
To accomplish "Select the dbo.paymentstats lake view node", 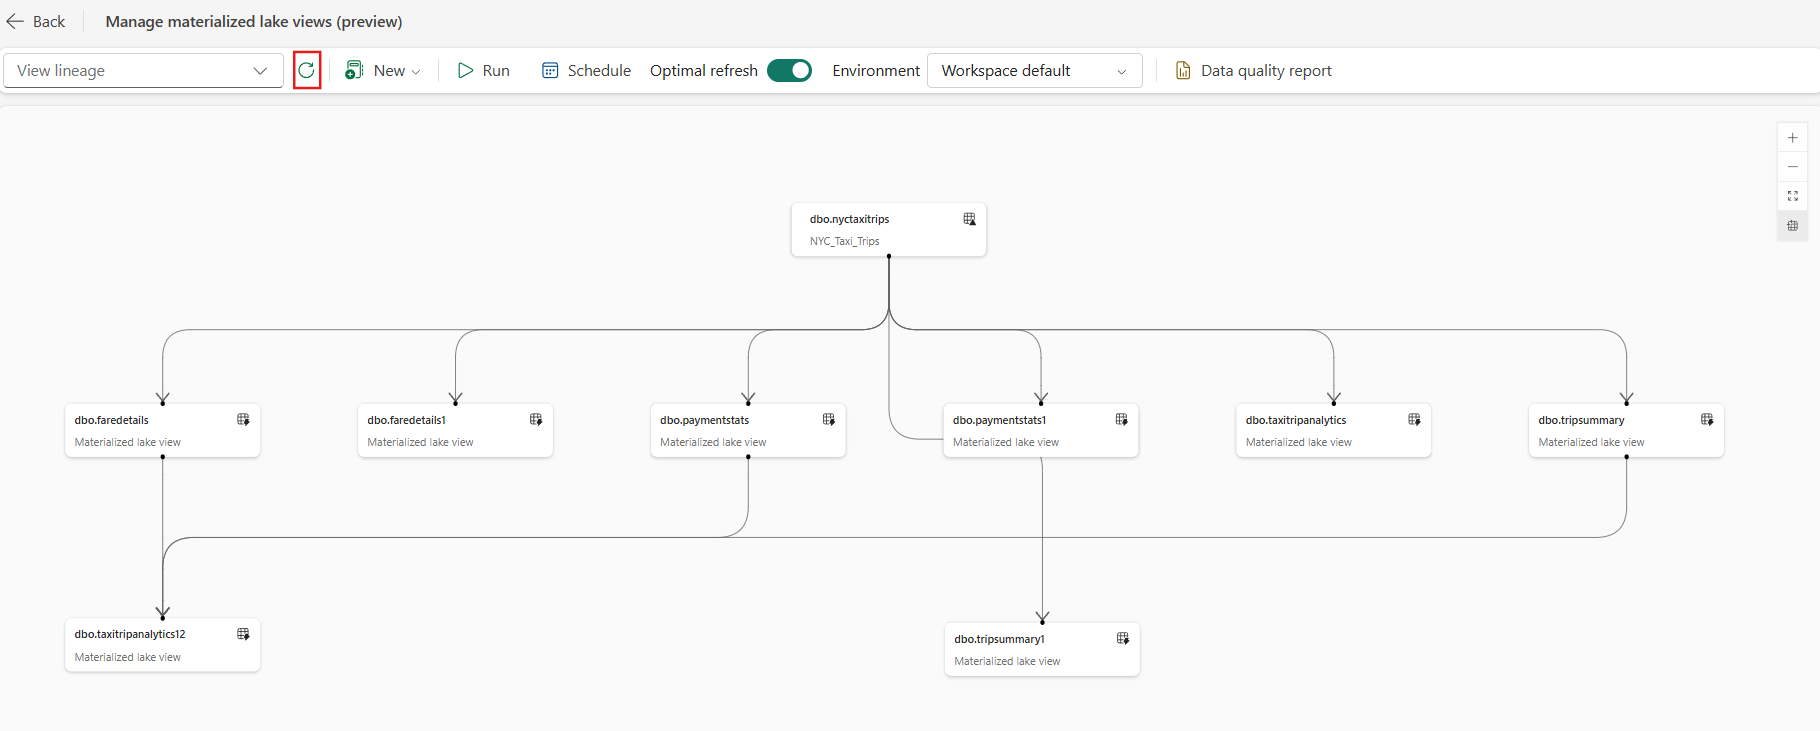I will click(x=747, y=430).
